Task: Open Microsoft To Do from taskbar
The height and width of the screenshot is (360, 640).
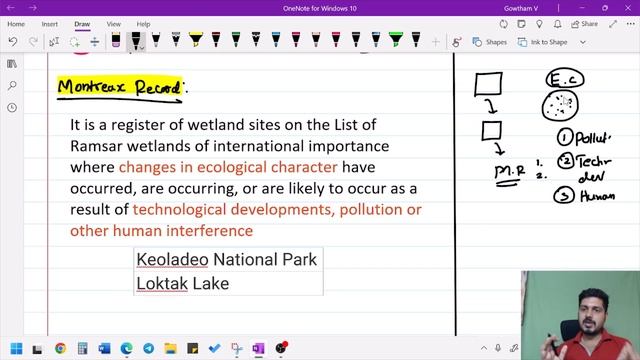Action: pos(215,348)
